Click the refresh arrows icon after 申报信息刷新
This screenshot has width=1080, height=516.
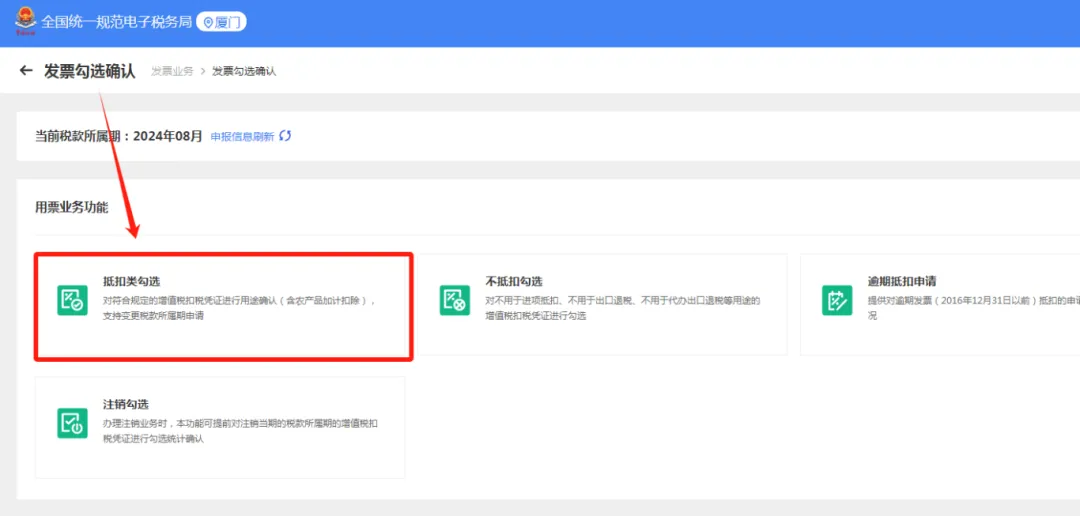coord(285,136)
